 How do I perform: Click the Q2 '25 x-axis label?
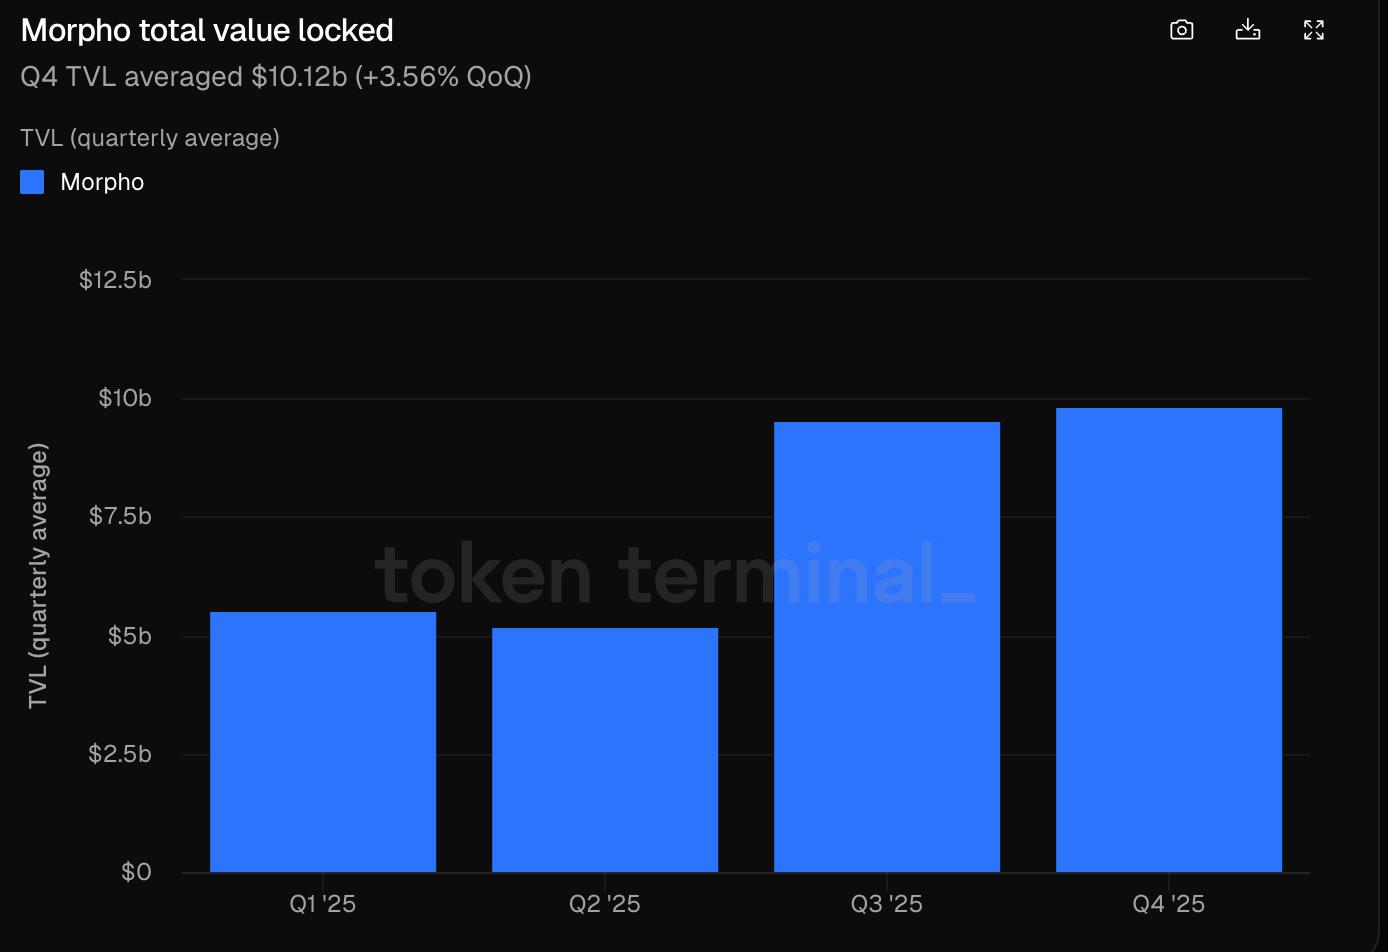(605, 904)
